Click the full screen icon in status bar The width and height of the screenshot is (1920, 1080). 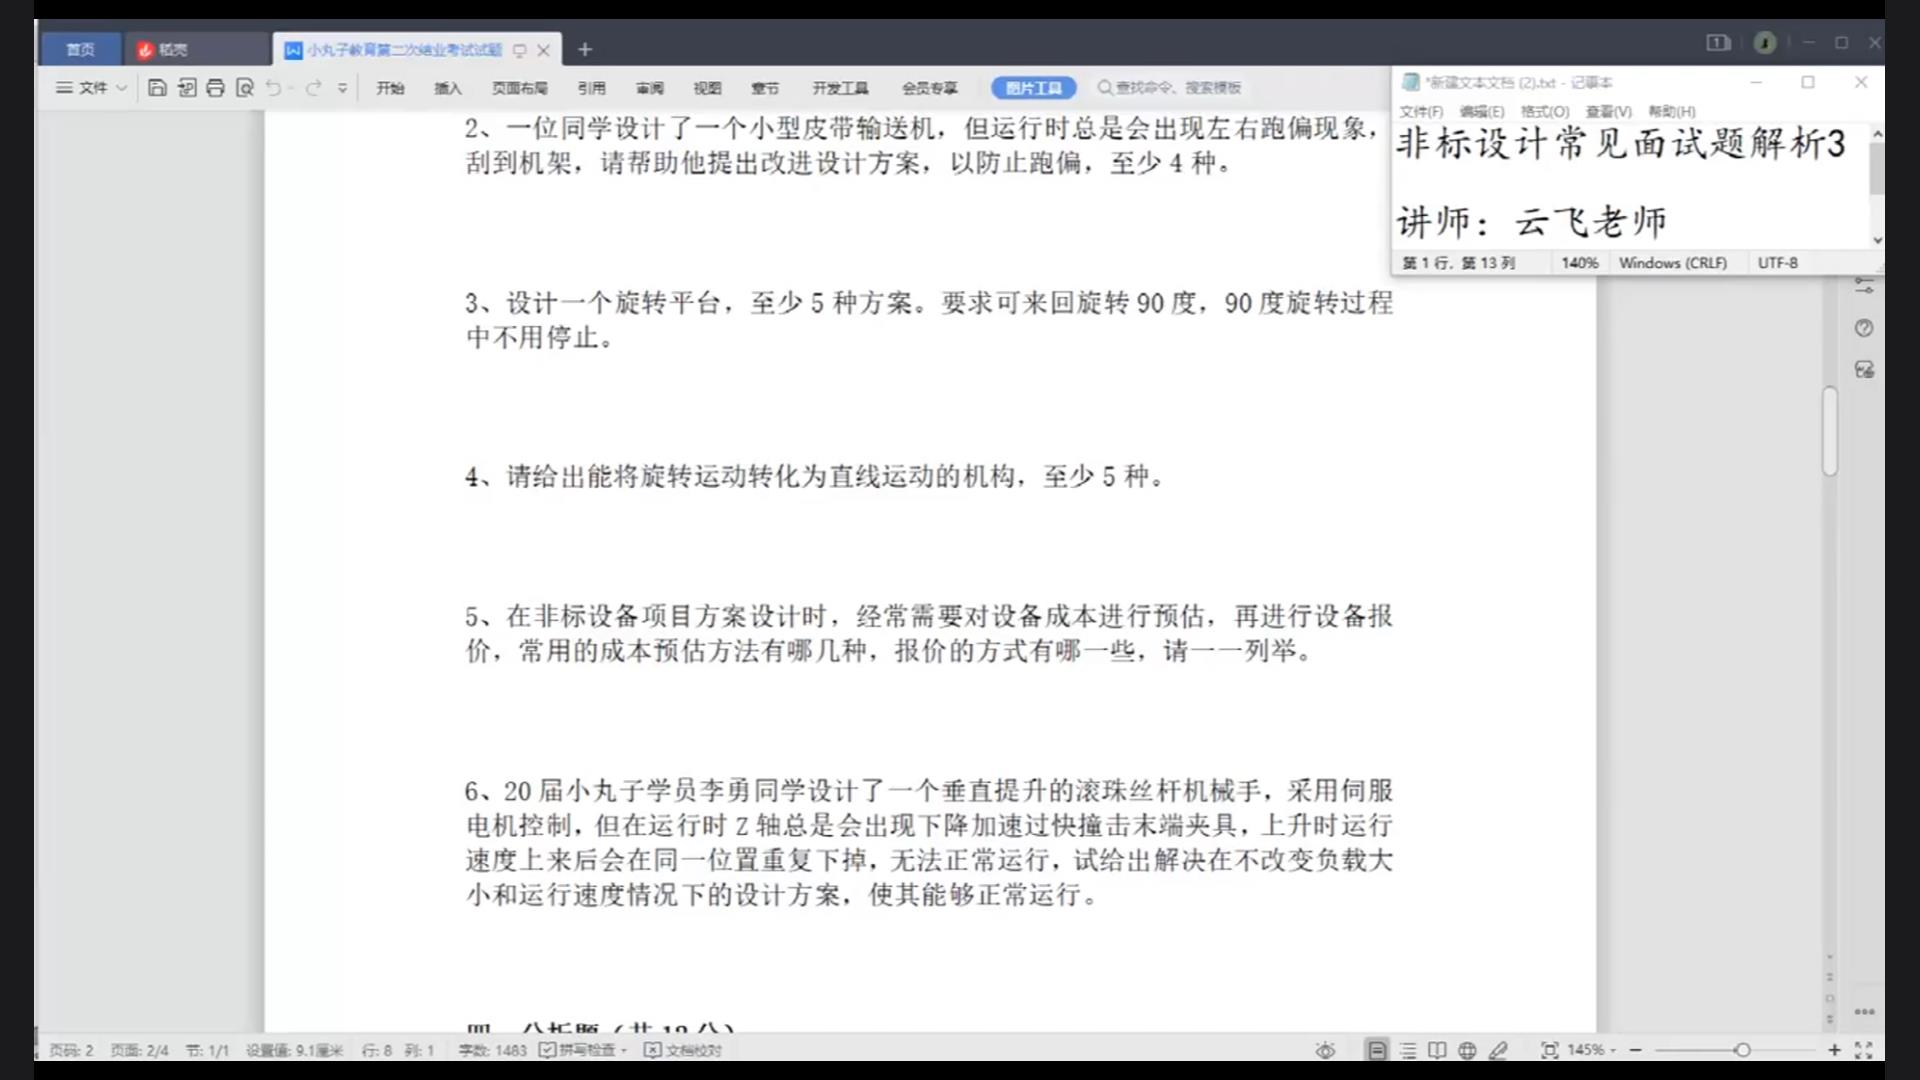pos(1864,1050)
